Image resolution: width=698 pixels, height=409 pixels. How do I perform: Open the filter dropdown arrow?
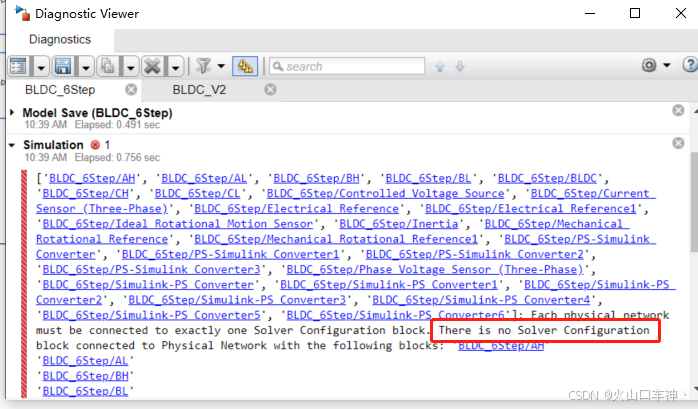(x=222, y=66)
